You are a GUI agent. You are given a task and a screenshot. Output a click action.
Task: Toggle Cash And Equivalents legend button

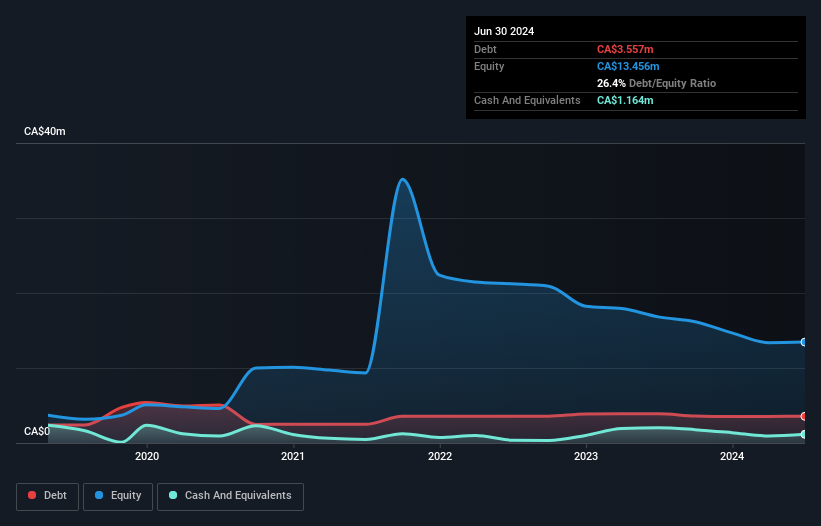pyautogui.click(x=230, y=496)
